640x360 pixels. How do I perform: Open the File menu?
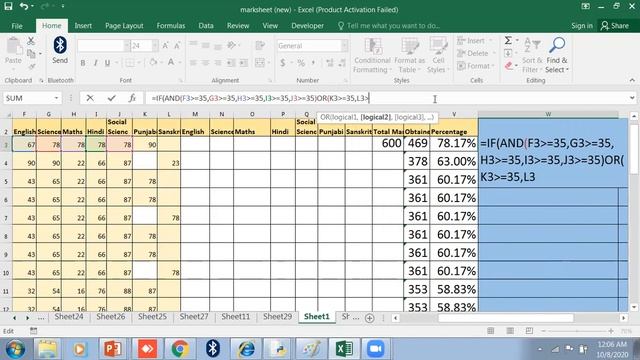tap(17, 26)
